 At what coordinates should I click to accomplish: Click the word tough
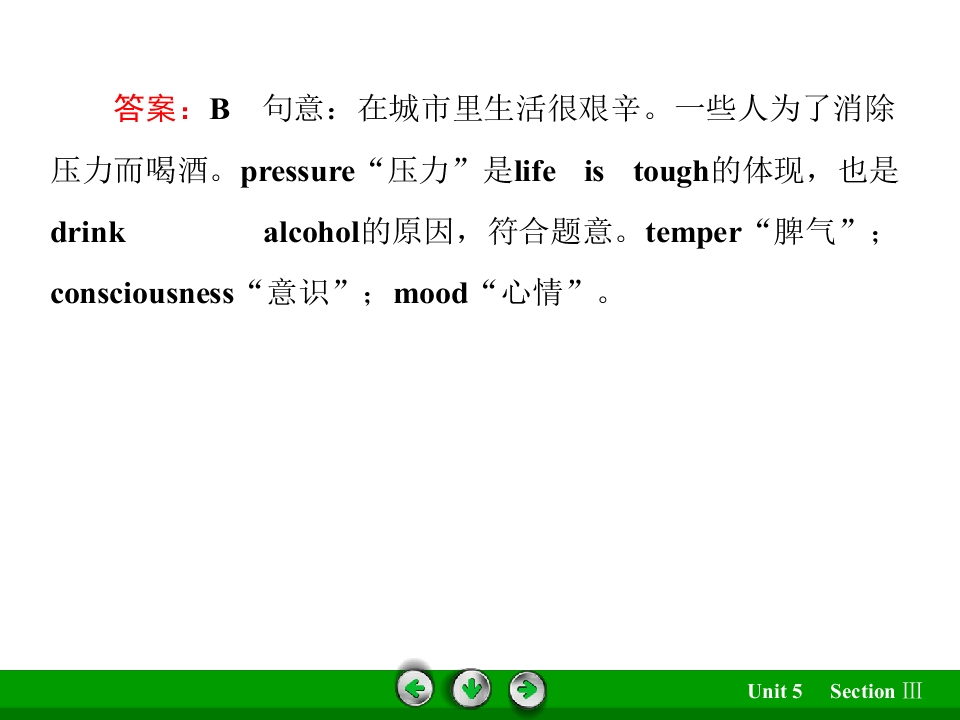click(x=671, y=172)
